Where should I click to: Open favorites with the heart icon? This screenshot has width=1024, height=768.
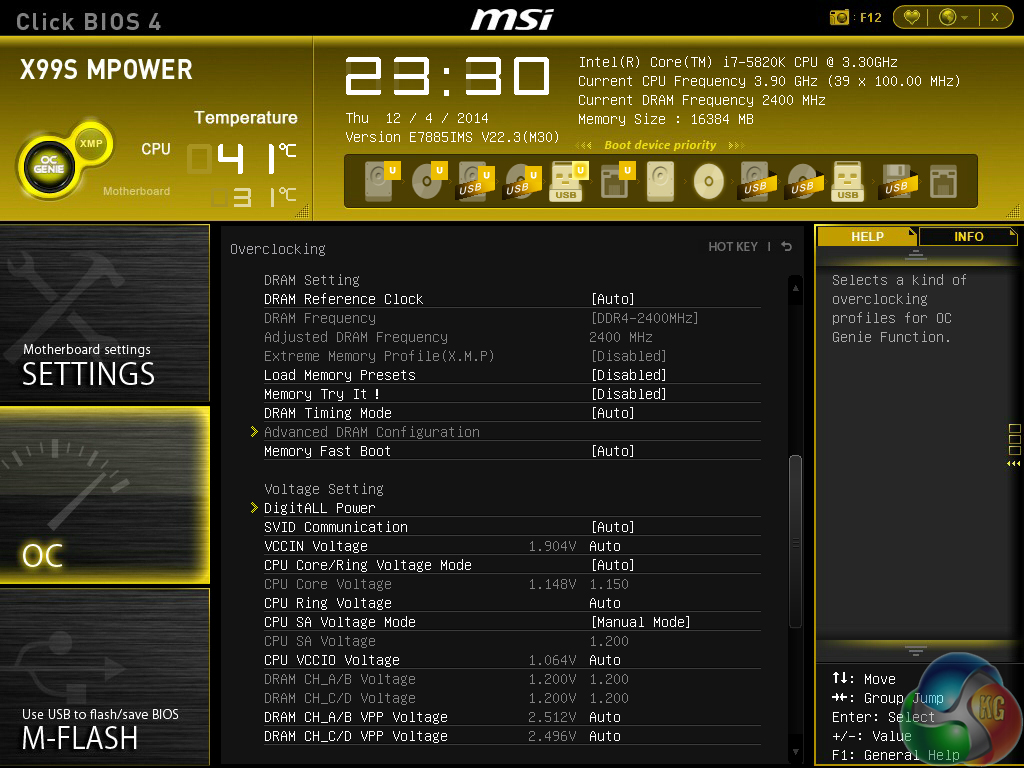click(912, 18)
